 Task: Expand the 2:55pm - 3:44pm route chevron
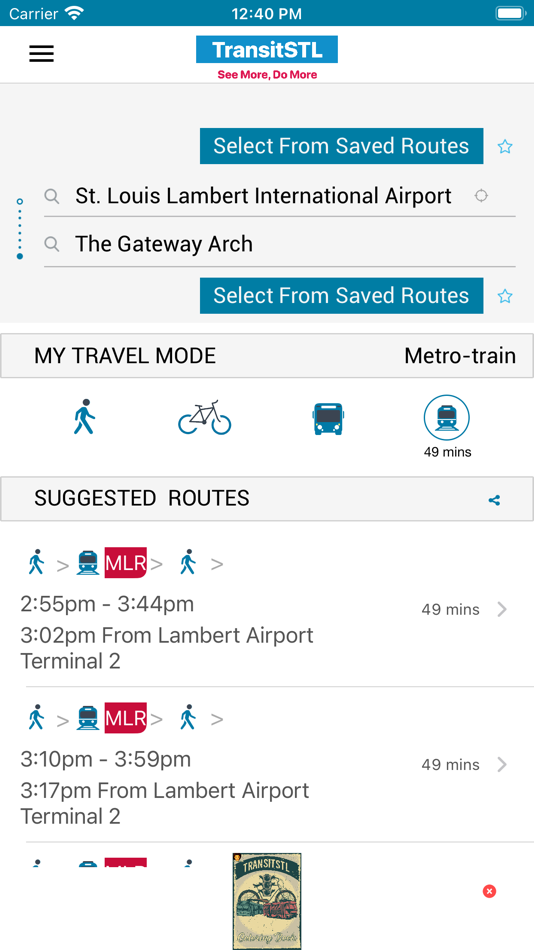pos(502,610)
